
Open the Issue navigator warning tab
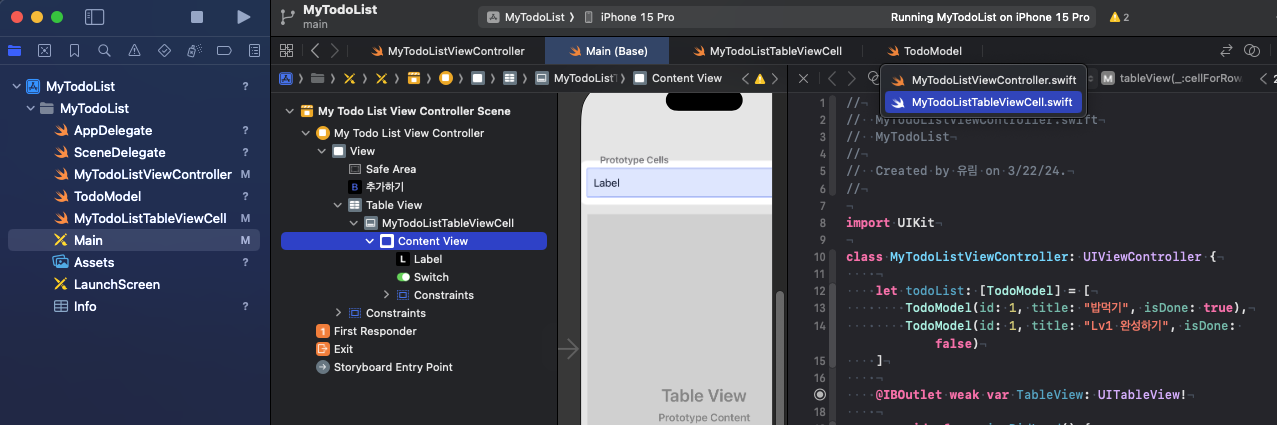tap(134, 50)
